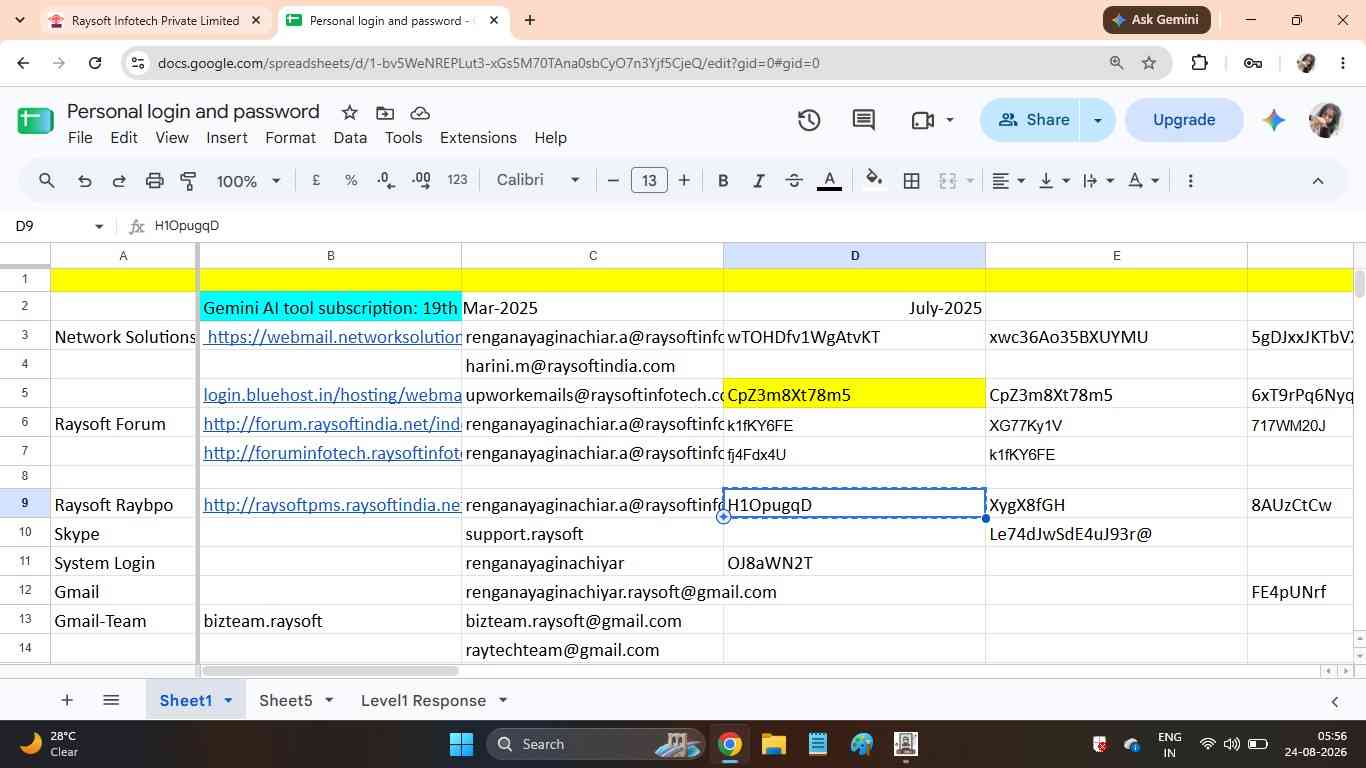Expand the Calibri font dropdown

[x=538, y=180]
